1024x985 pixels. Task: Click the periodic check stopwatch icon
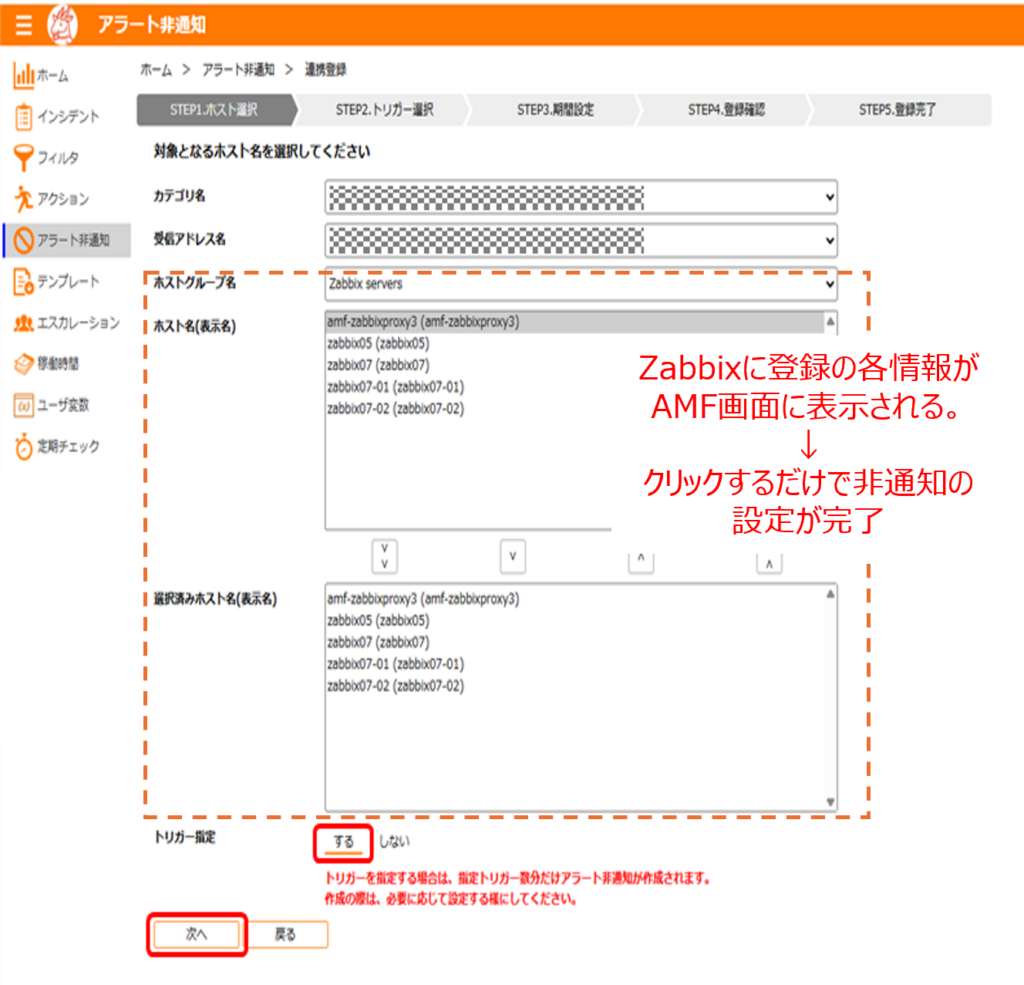click(x=24, y=447)
